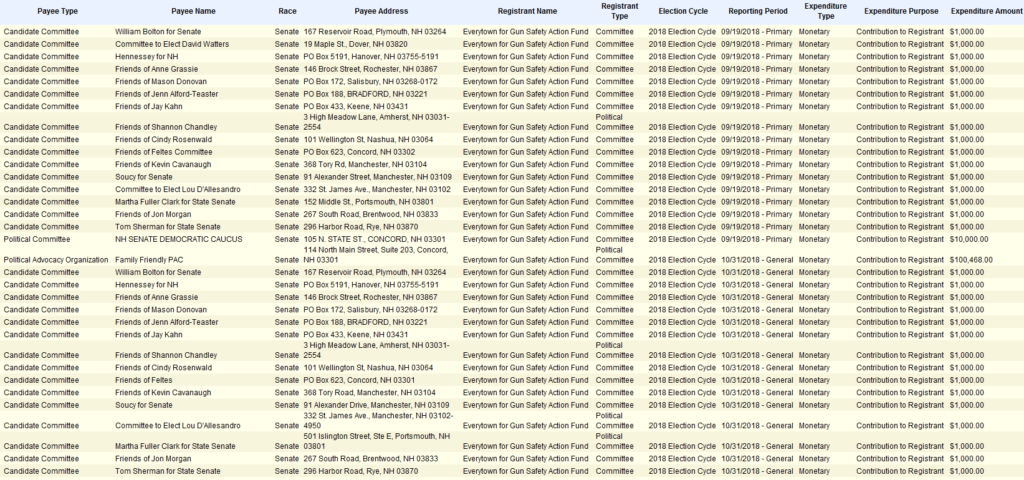Click the Expenditure Purpose column header
Image resolution: width=1024 pixels, height=480 pixels.
pos(896,10)
